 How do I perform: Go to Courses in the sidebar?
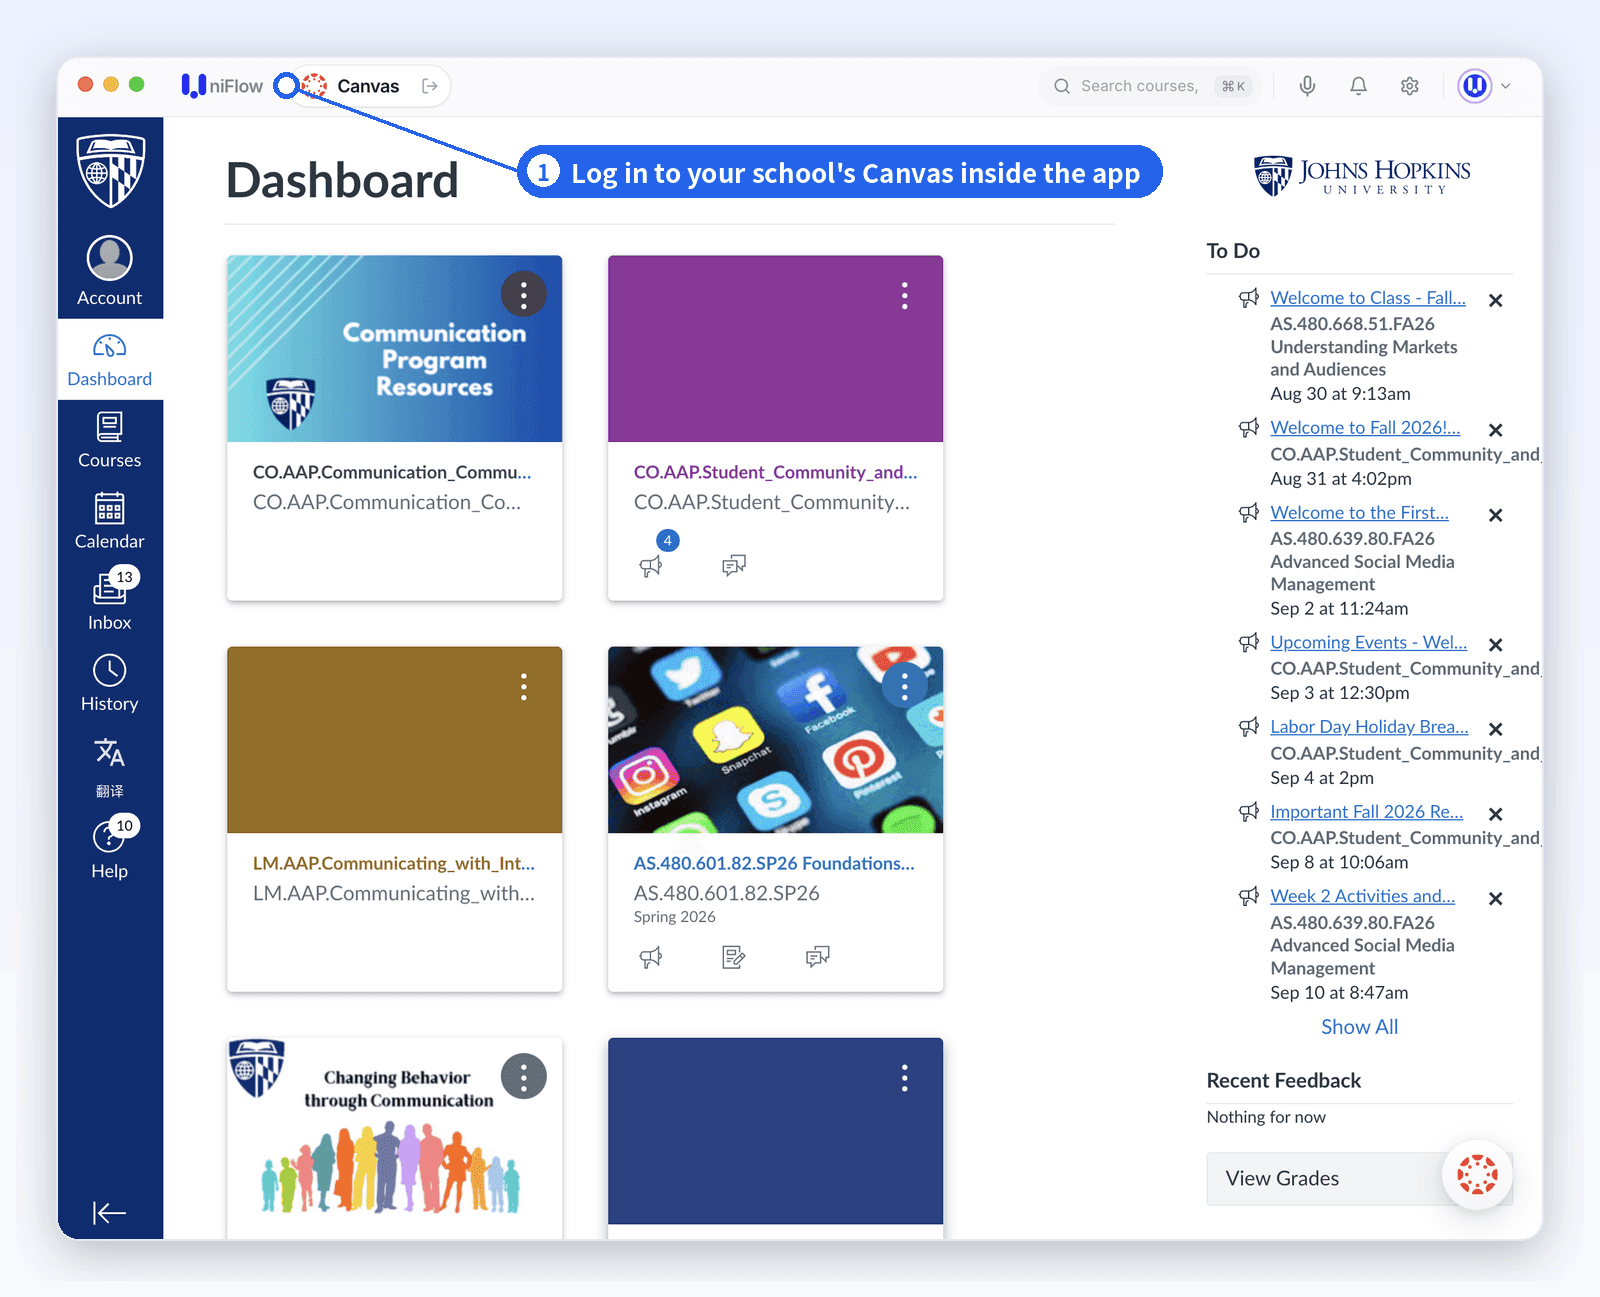click(110, 440)
